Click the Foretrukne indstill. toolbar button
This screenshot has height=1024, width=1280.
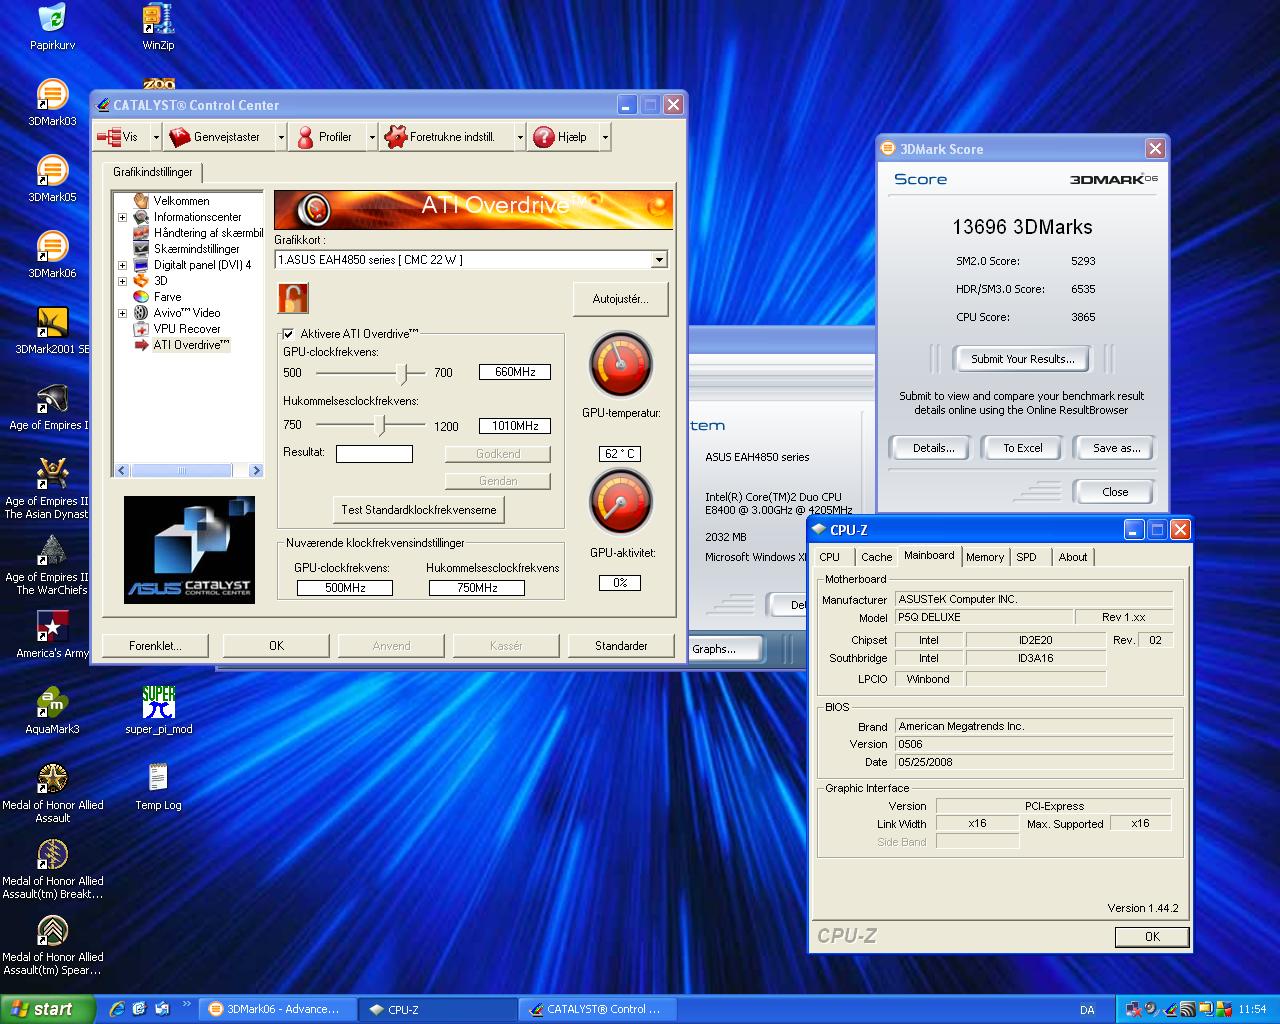[x=445, y=137]
